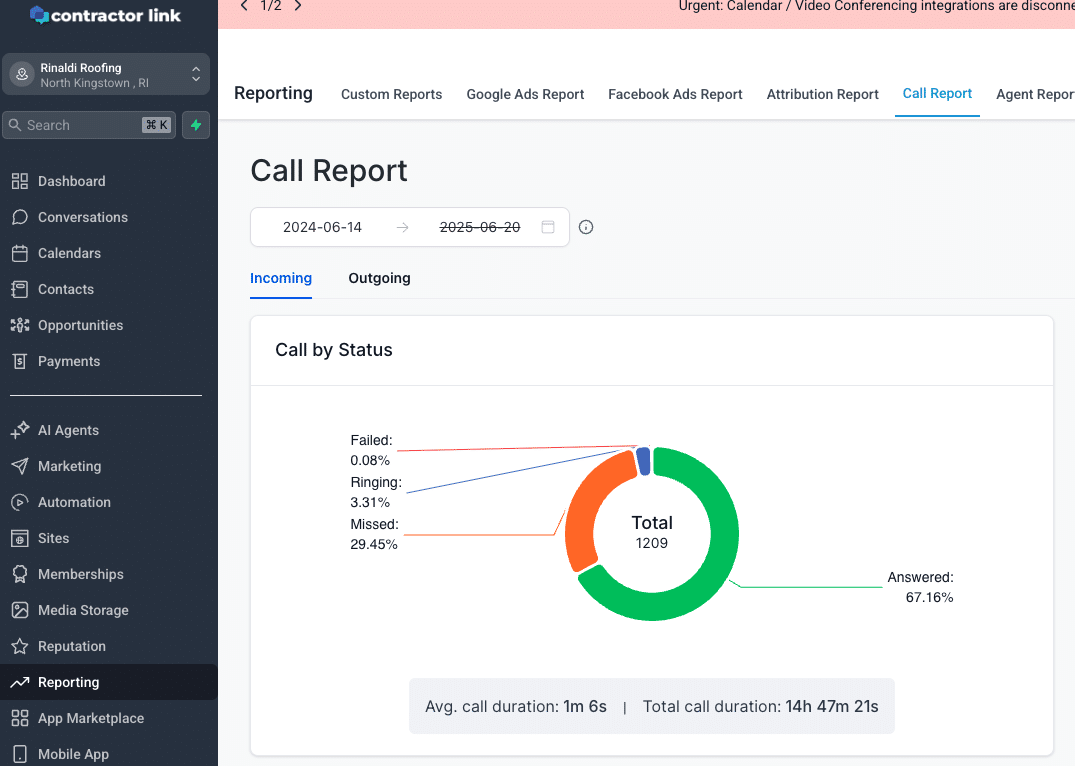Expand the Rinaldi Roofing account switcher
This screenshot has height=766, width=1075.
tap(196, 75)
